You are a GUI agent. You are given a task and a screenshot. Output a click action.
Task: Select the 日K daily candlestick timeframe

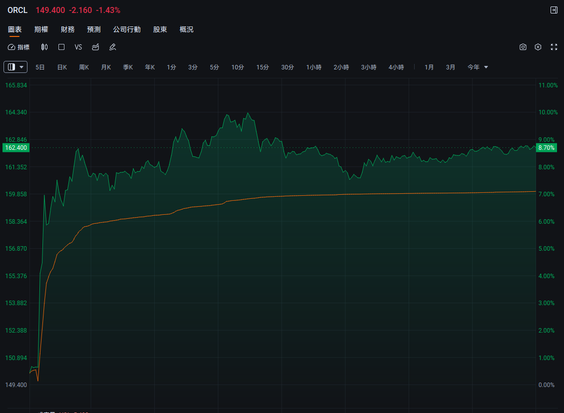coord(62,67)
